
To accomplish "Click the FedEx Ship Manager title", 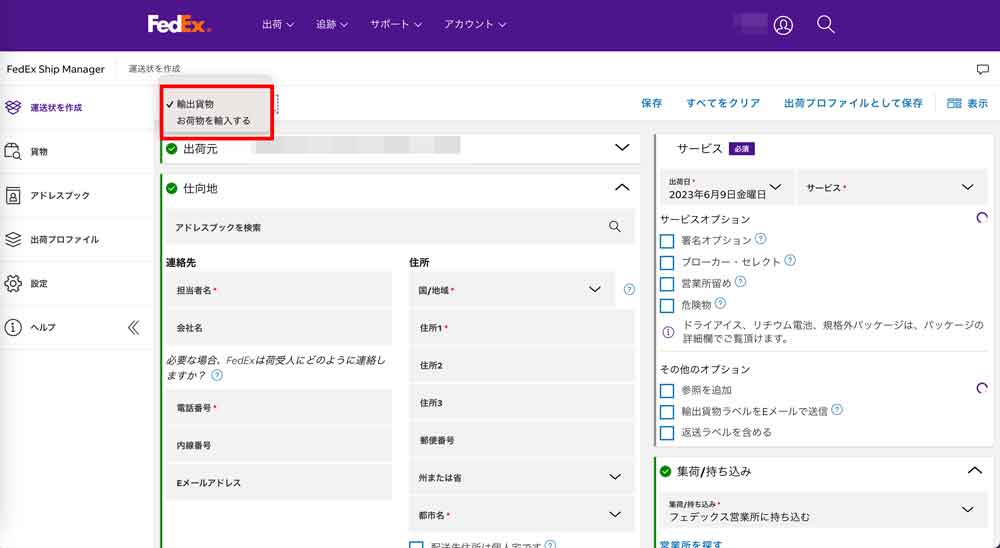I will click(55, 69).
